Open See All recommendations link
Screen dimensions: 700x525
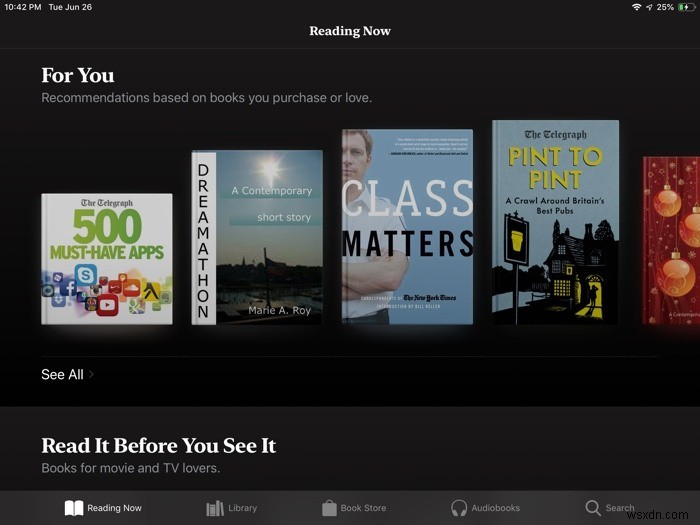click(62, 375)
